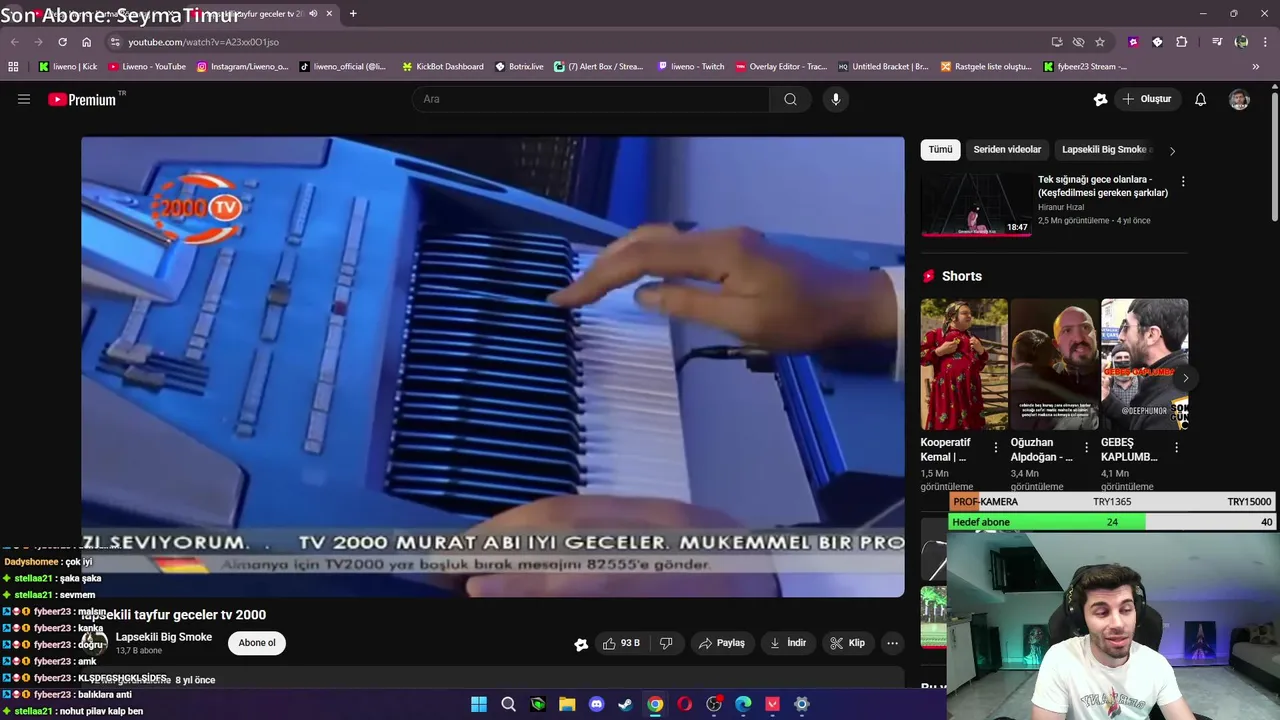Open the AI sparkle icon beside Oluştur
Viewport: 1280px width, 720px height.
[x=1100, y=99]
